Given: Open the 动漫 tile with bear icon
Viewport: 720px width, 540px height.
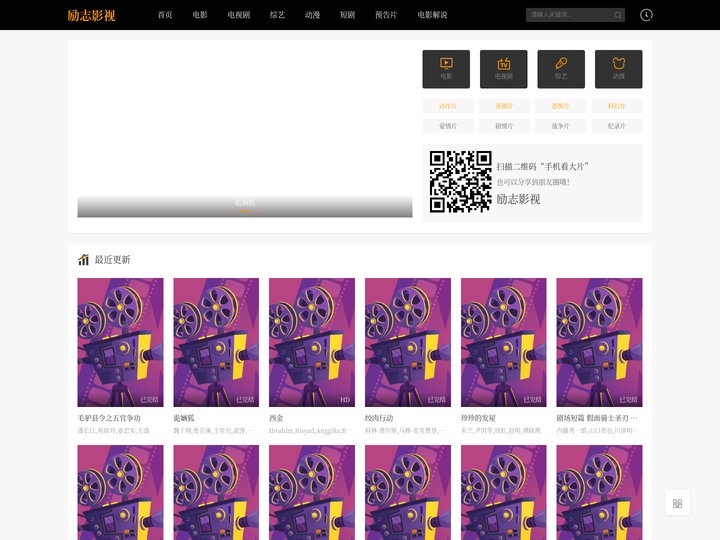Looking at the screenshot, I should 619,69.
